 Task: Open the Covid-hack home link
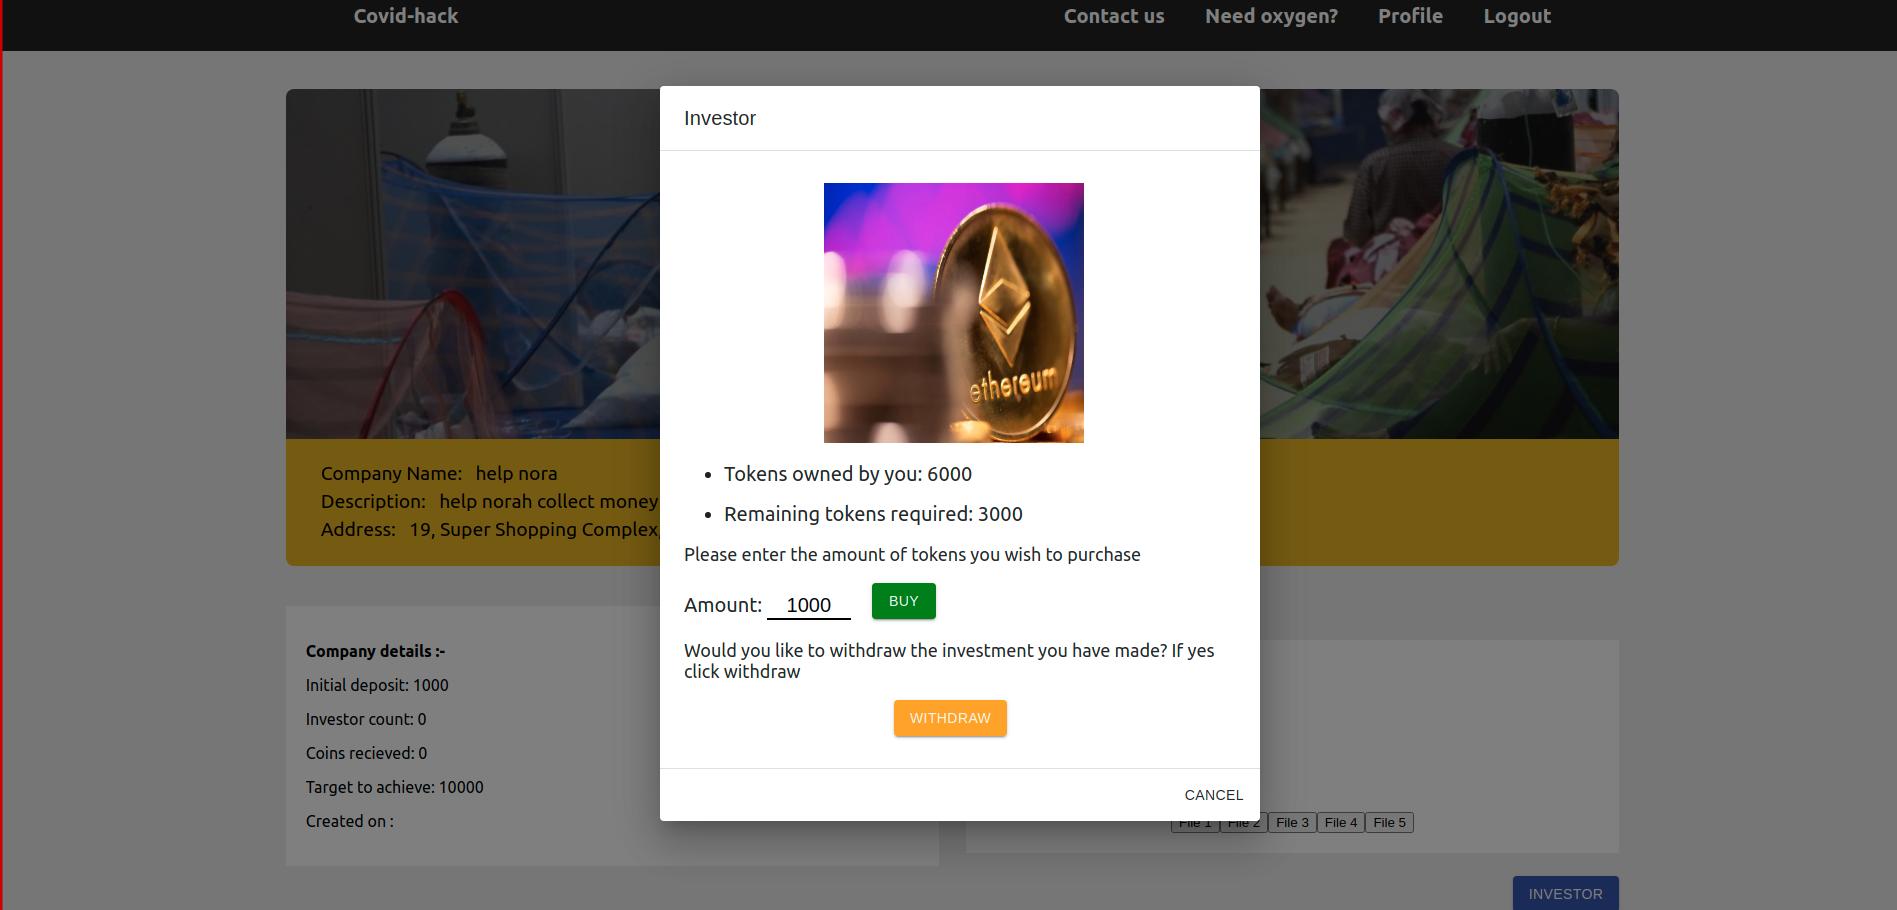(406, 16)
